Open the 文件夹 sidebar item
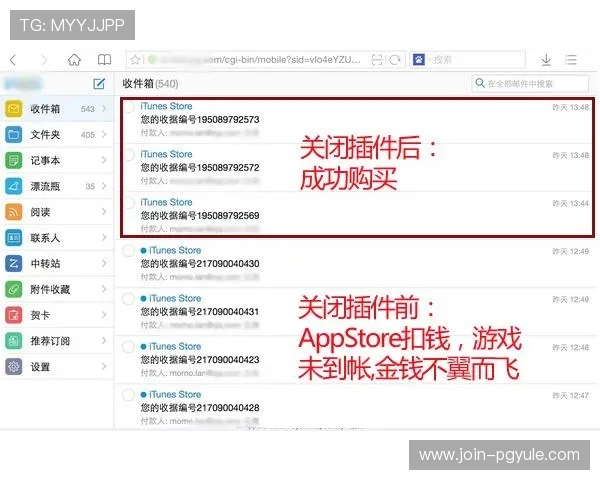Viewport: 600px width, 480px height. coord(57,134)
